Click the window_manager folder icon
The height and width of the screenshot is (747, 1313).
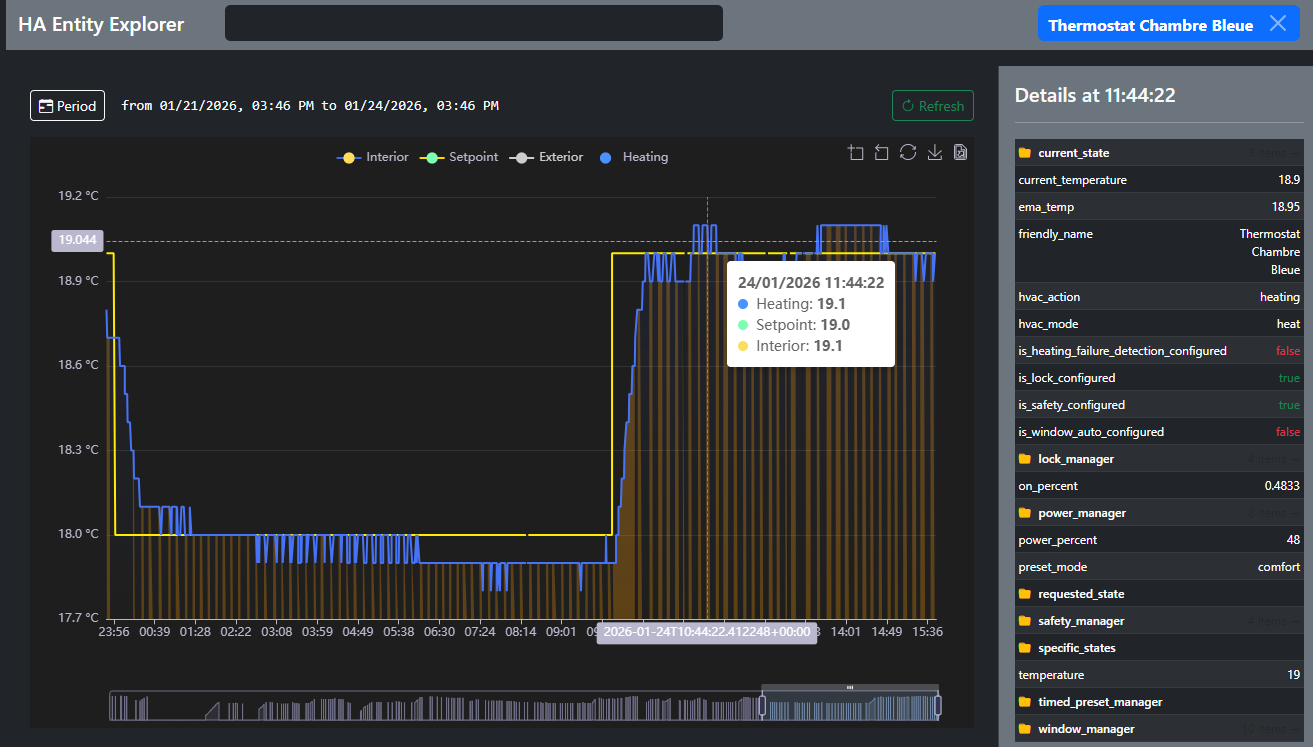tap(1024, 729)
